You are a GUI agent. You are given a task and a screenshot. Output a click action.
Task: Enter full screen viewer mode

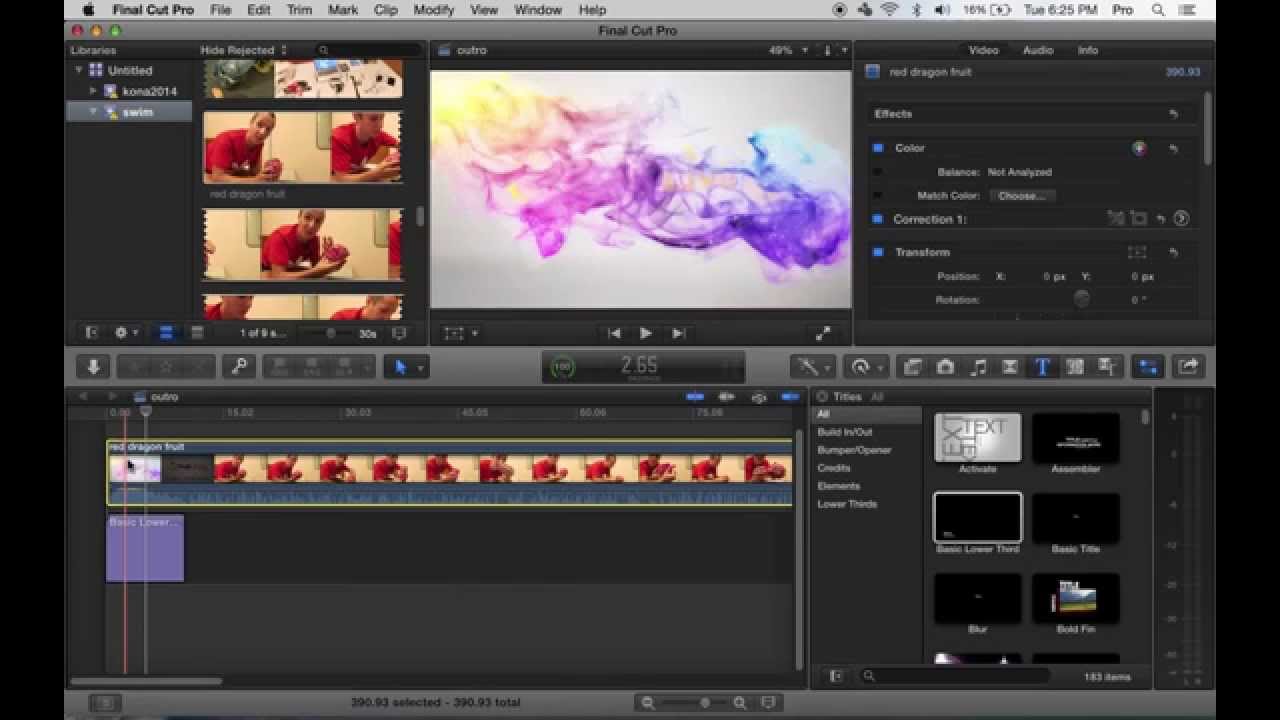click(823, 333)
